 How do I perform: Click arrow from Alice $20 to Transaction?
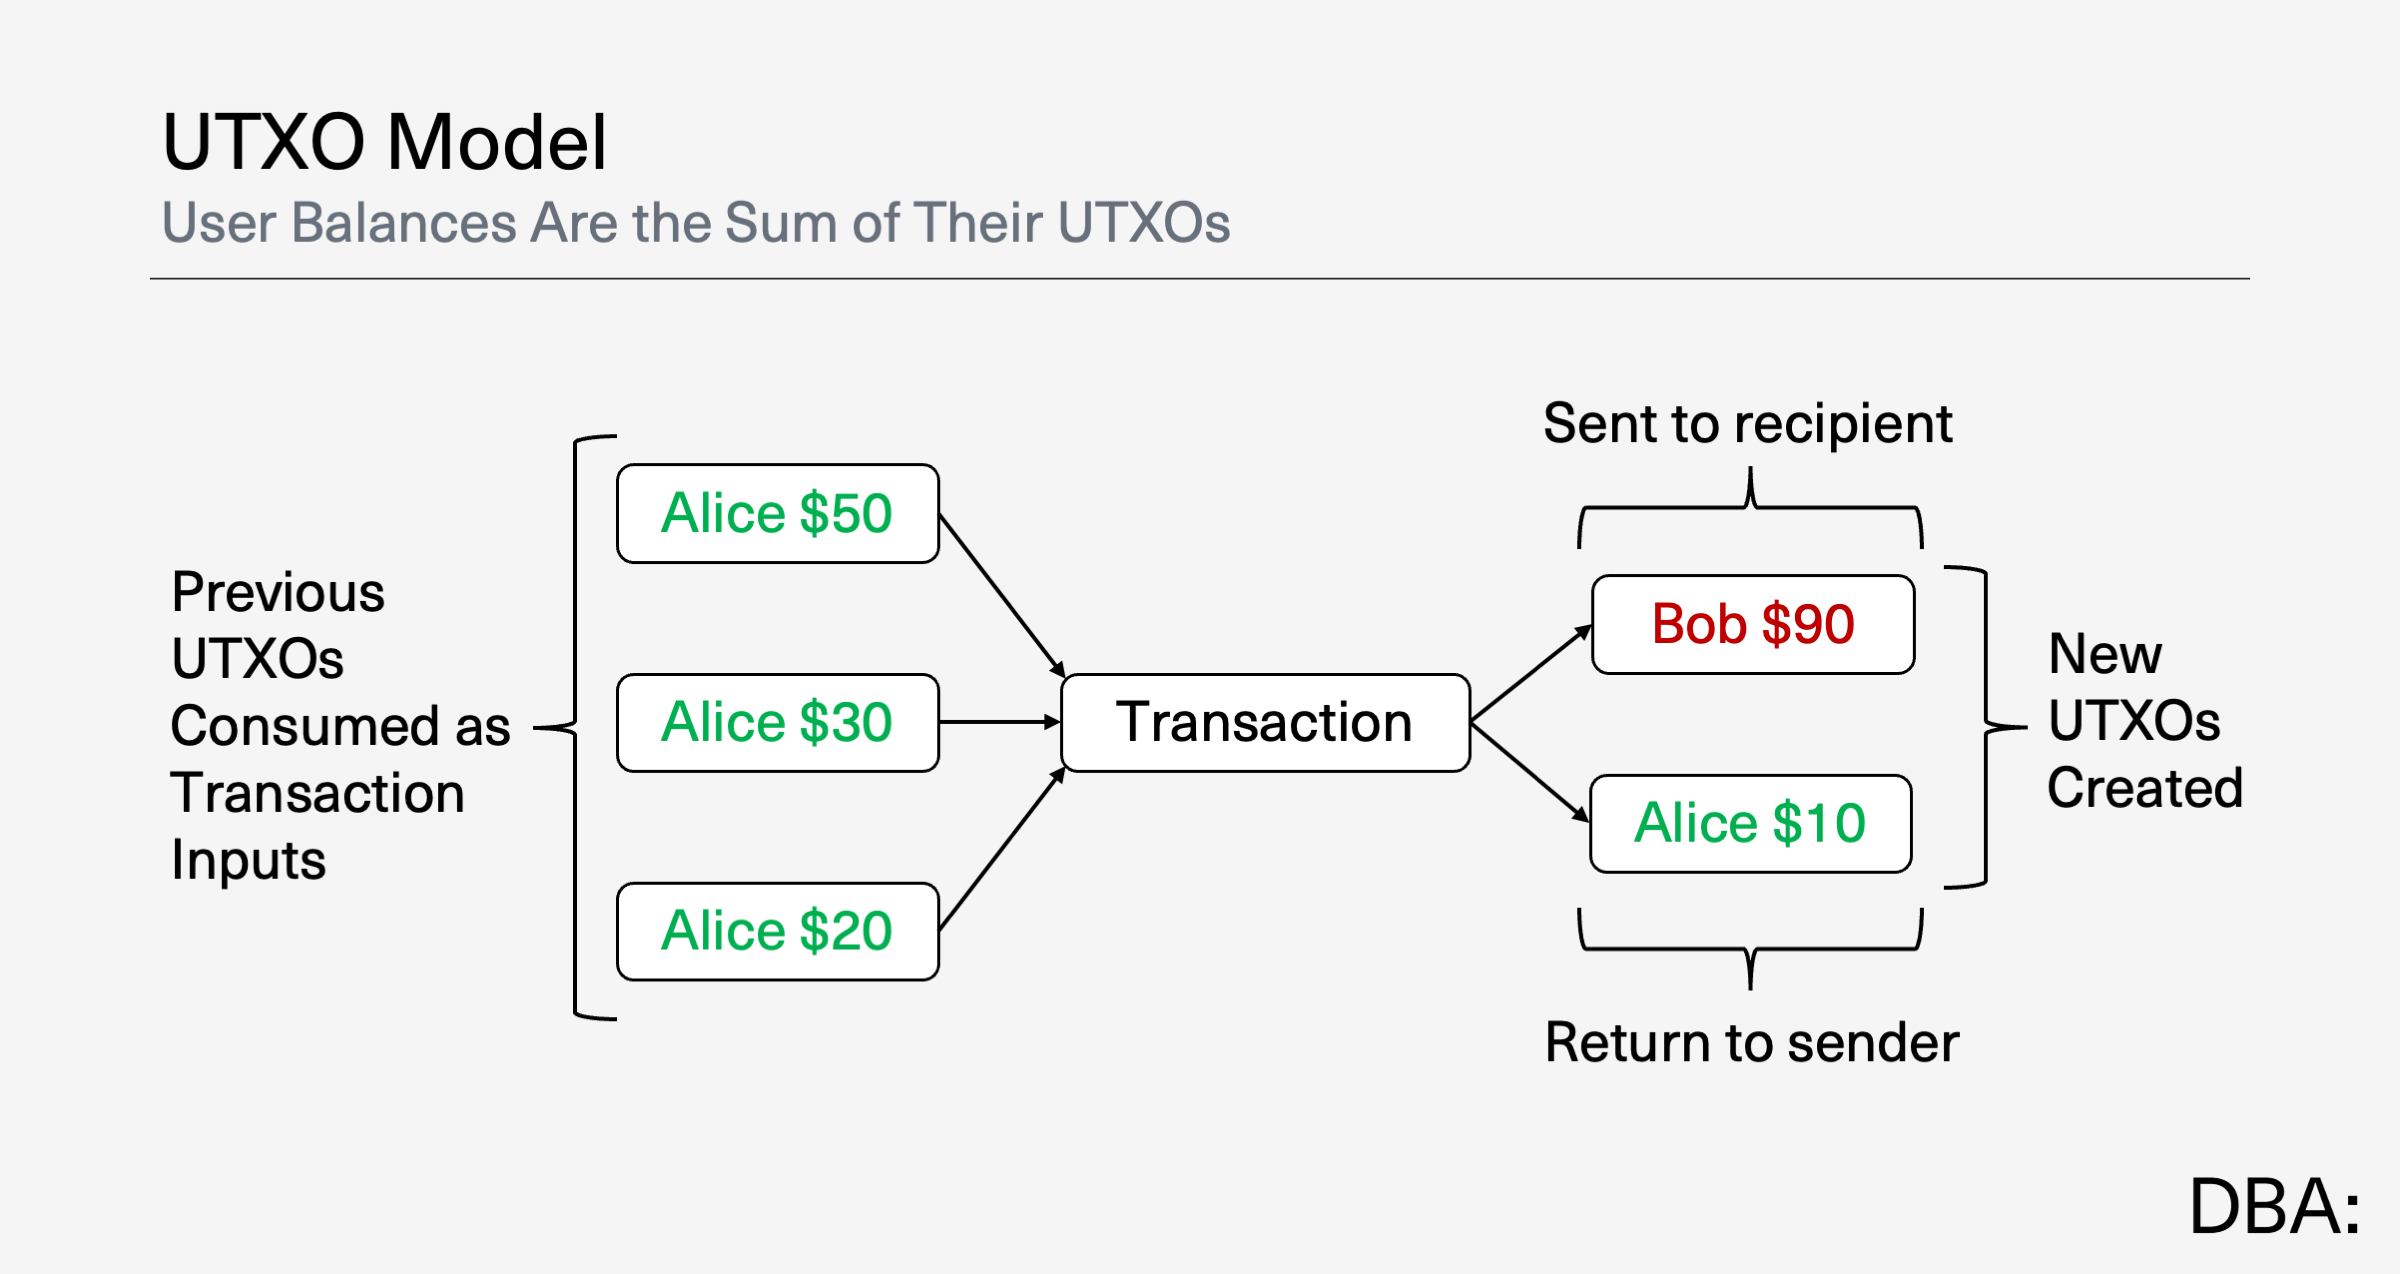1002,848
